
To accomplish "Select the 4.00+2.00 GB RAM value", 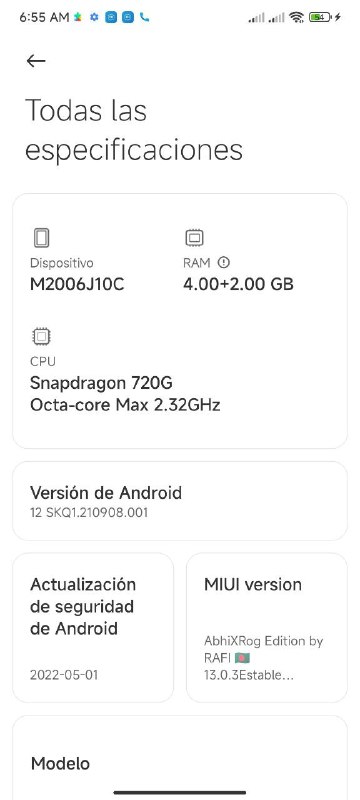I will pos(238,284).
